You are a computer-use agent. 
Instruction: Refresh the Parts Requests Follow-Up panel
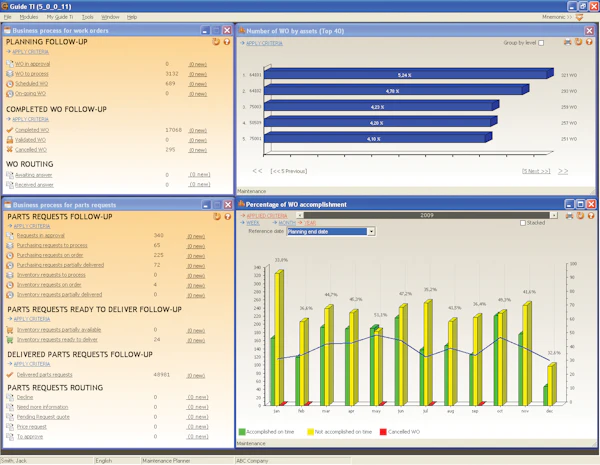click(x=217, y=217)
